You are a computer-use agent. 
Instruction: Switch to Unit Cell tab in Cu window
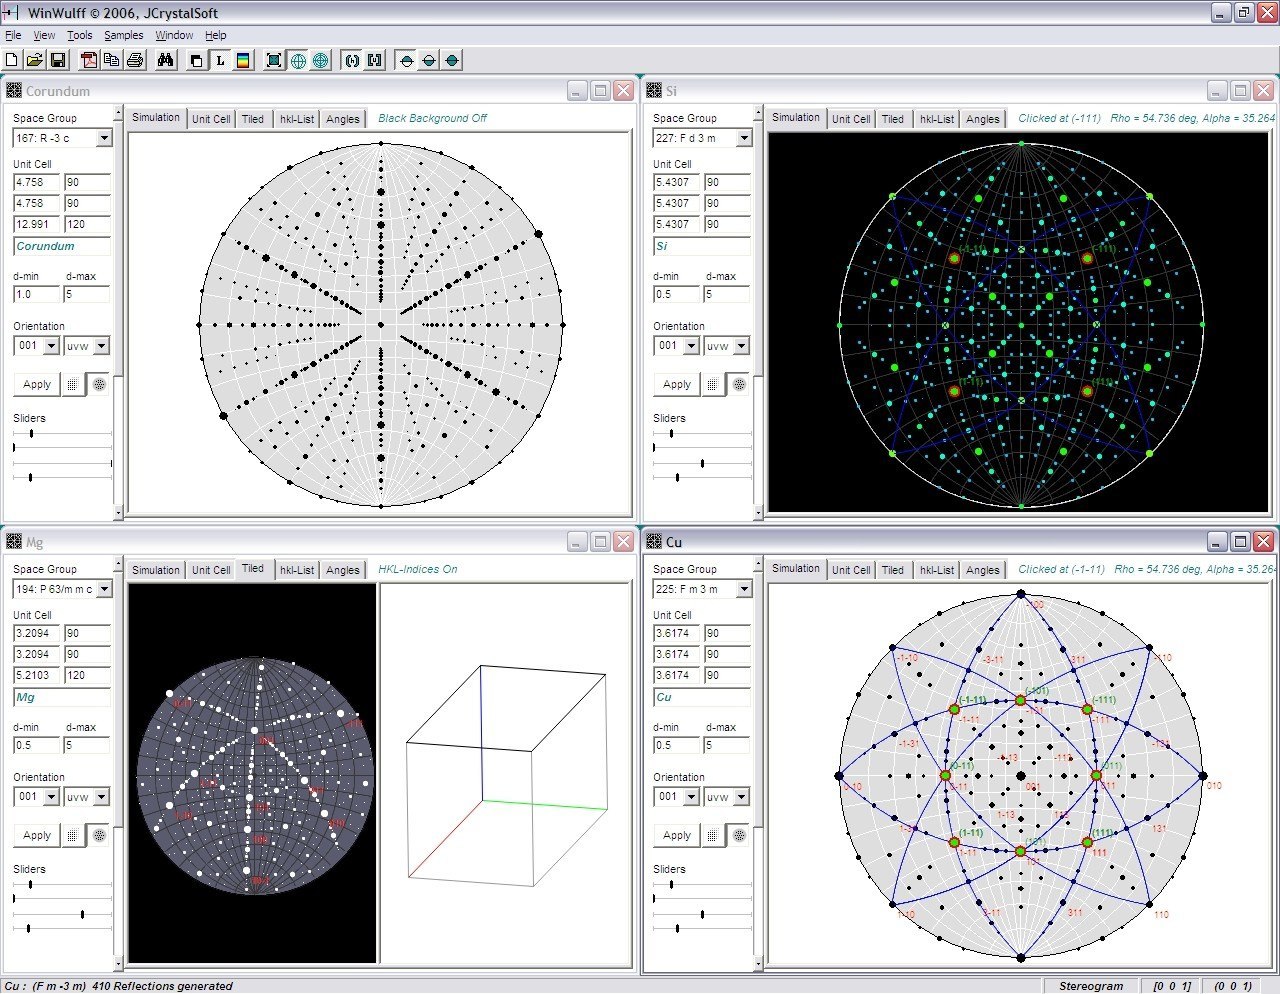tap(851, 570)
